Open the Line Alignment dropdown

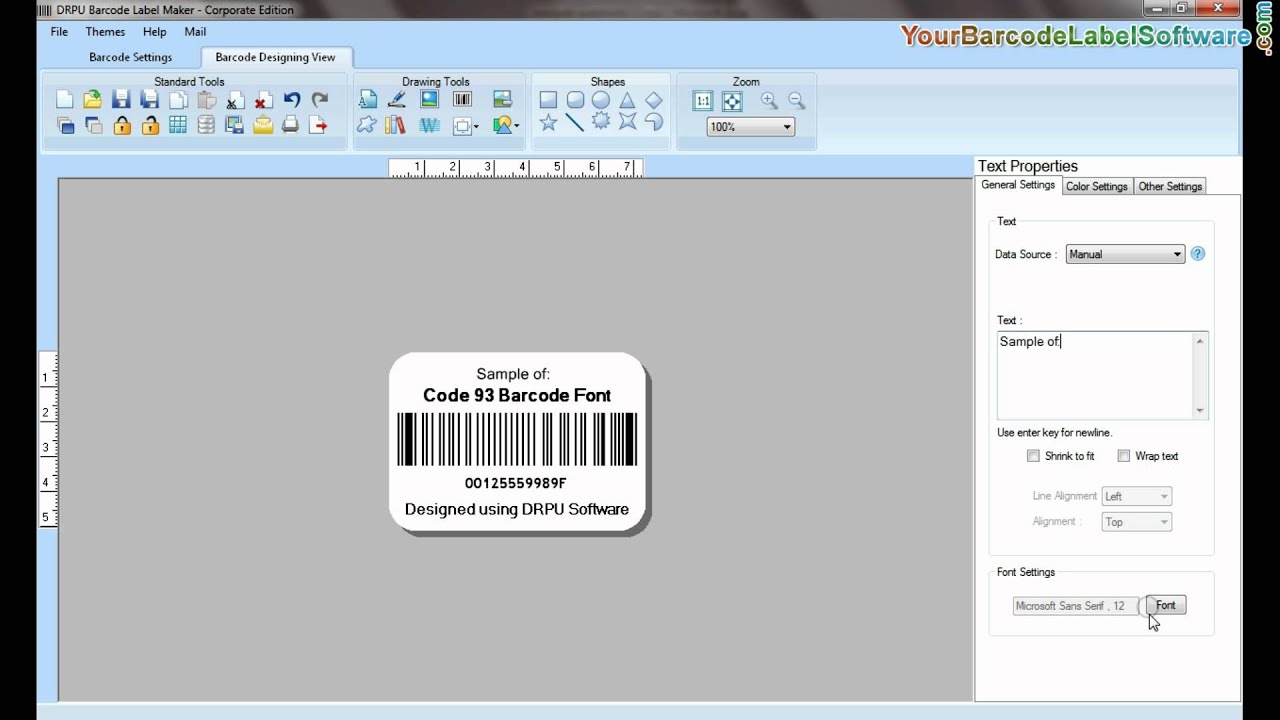(1136, 496)
